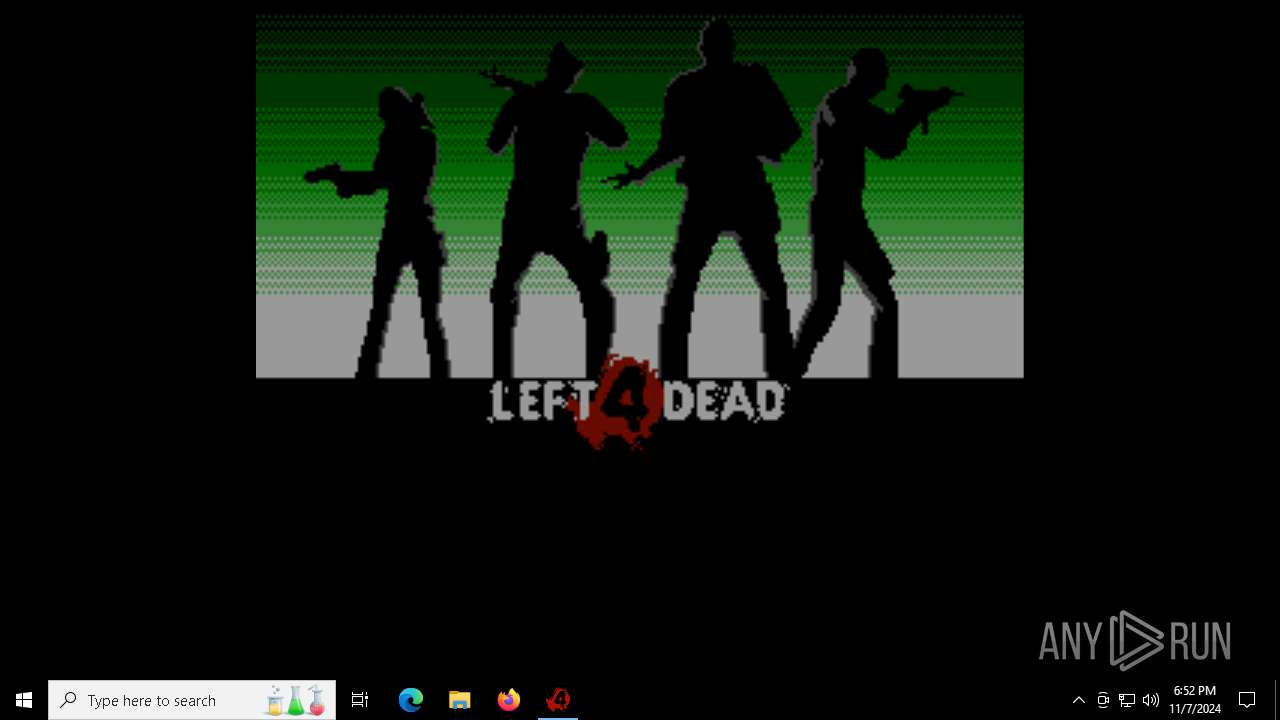Click the search magnifier icon in the taskbar
This screenshot has width=1280, height=720.
(68, 700)
